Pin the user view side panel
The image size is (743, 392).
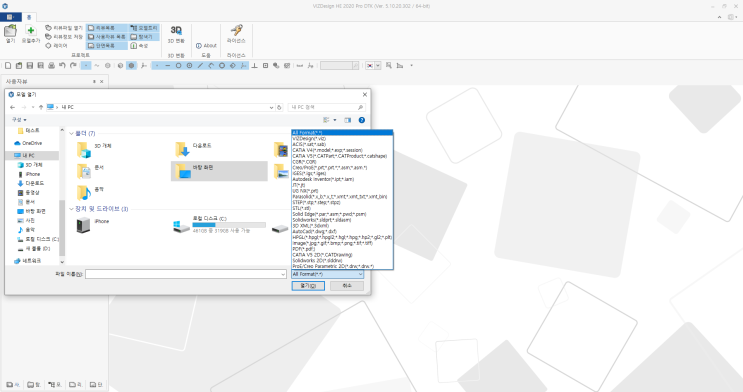coord(94,82)
